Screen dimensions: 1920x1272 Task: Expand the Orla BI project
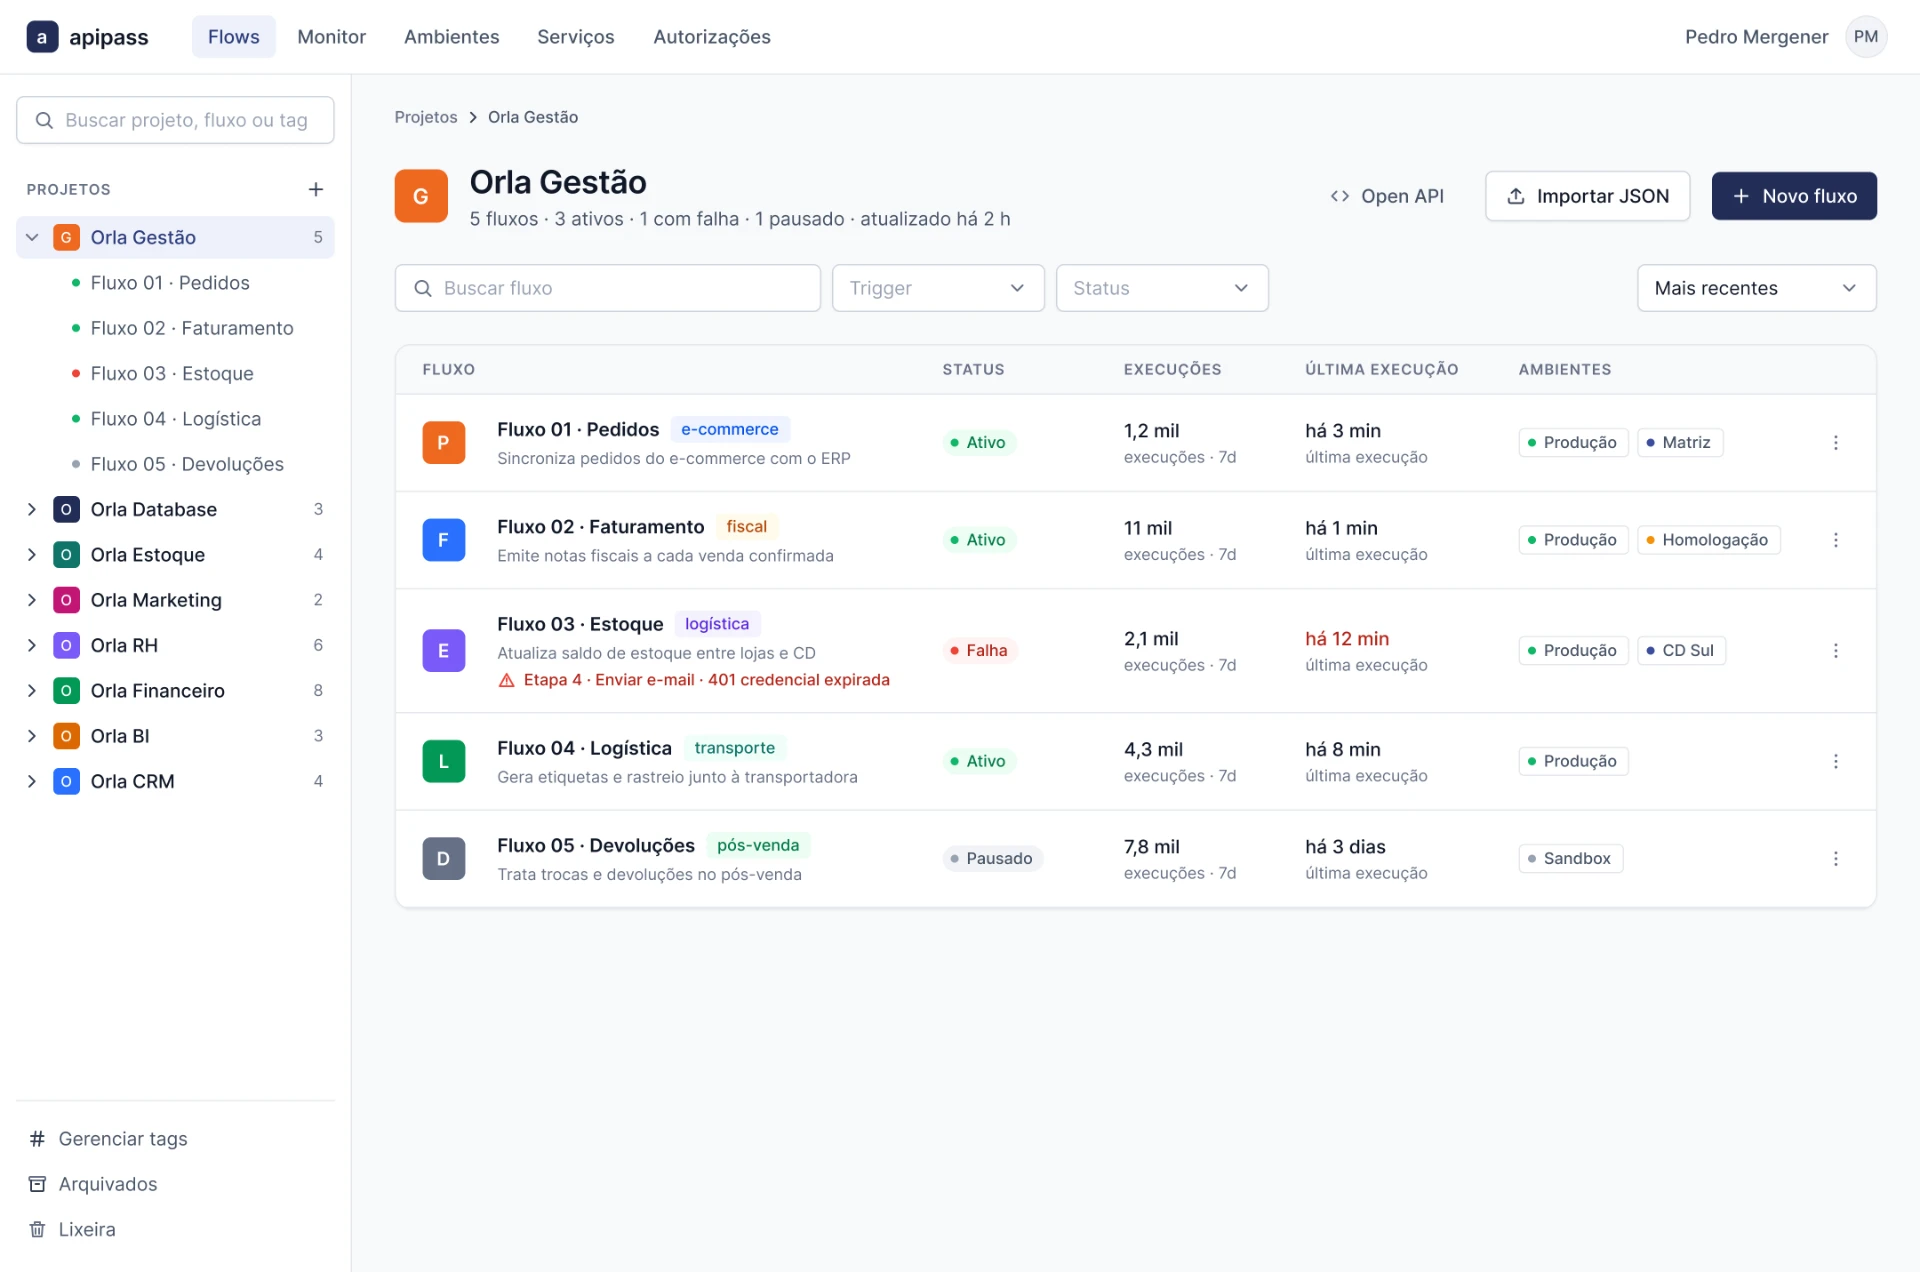coord(32,736)
